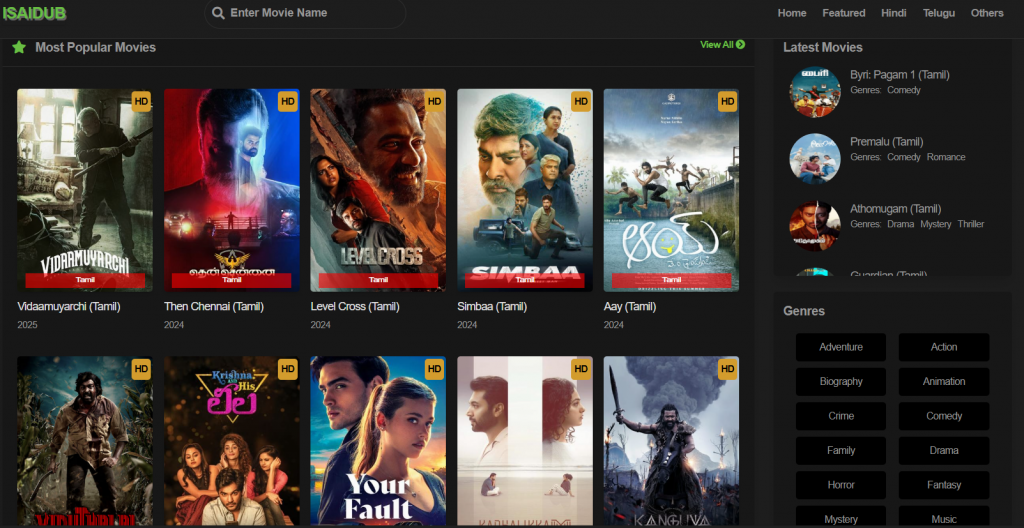
Task: Click the Tamil label on Level Cross poster
Action: pyautogui.click(x=378, y=280)
